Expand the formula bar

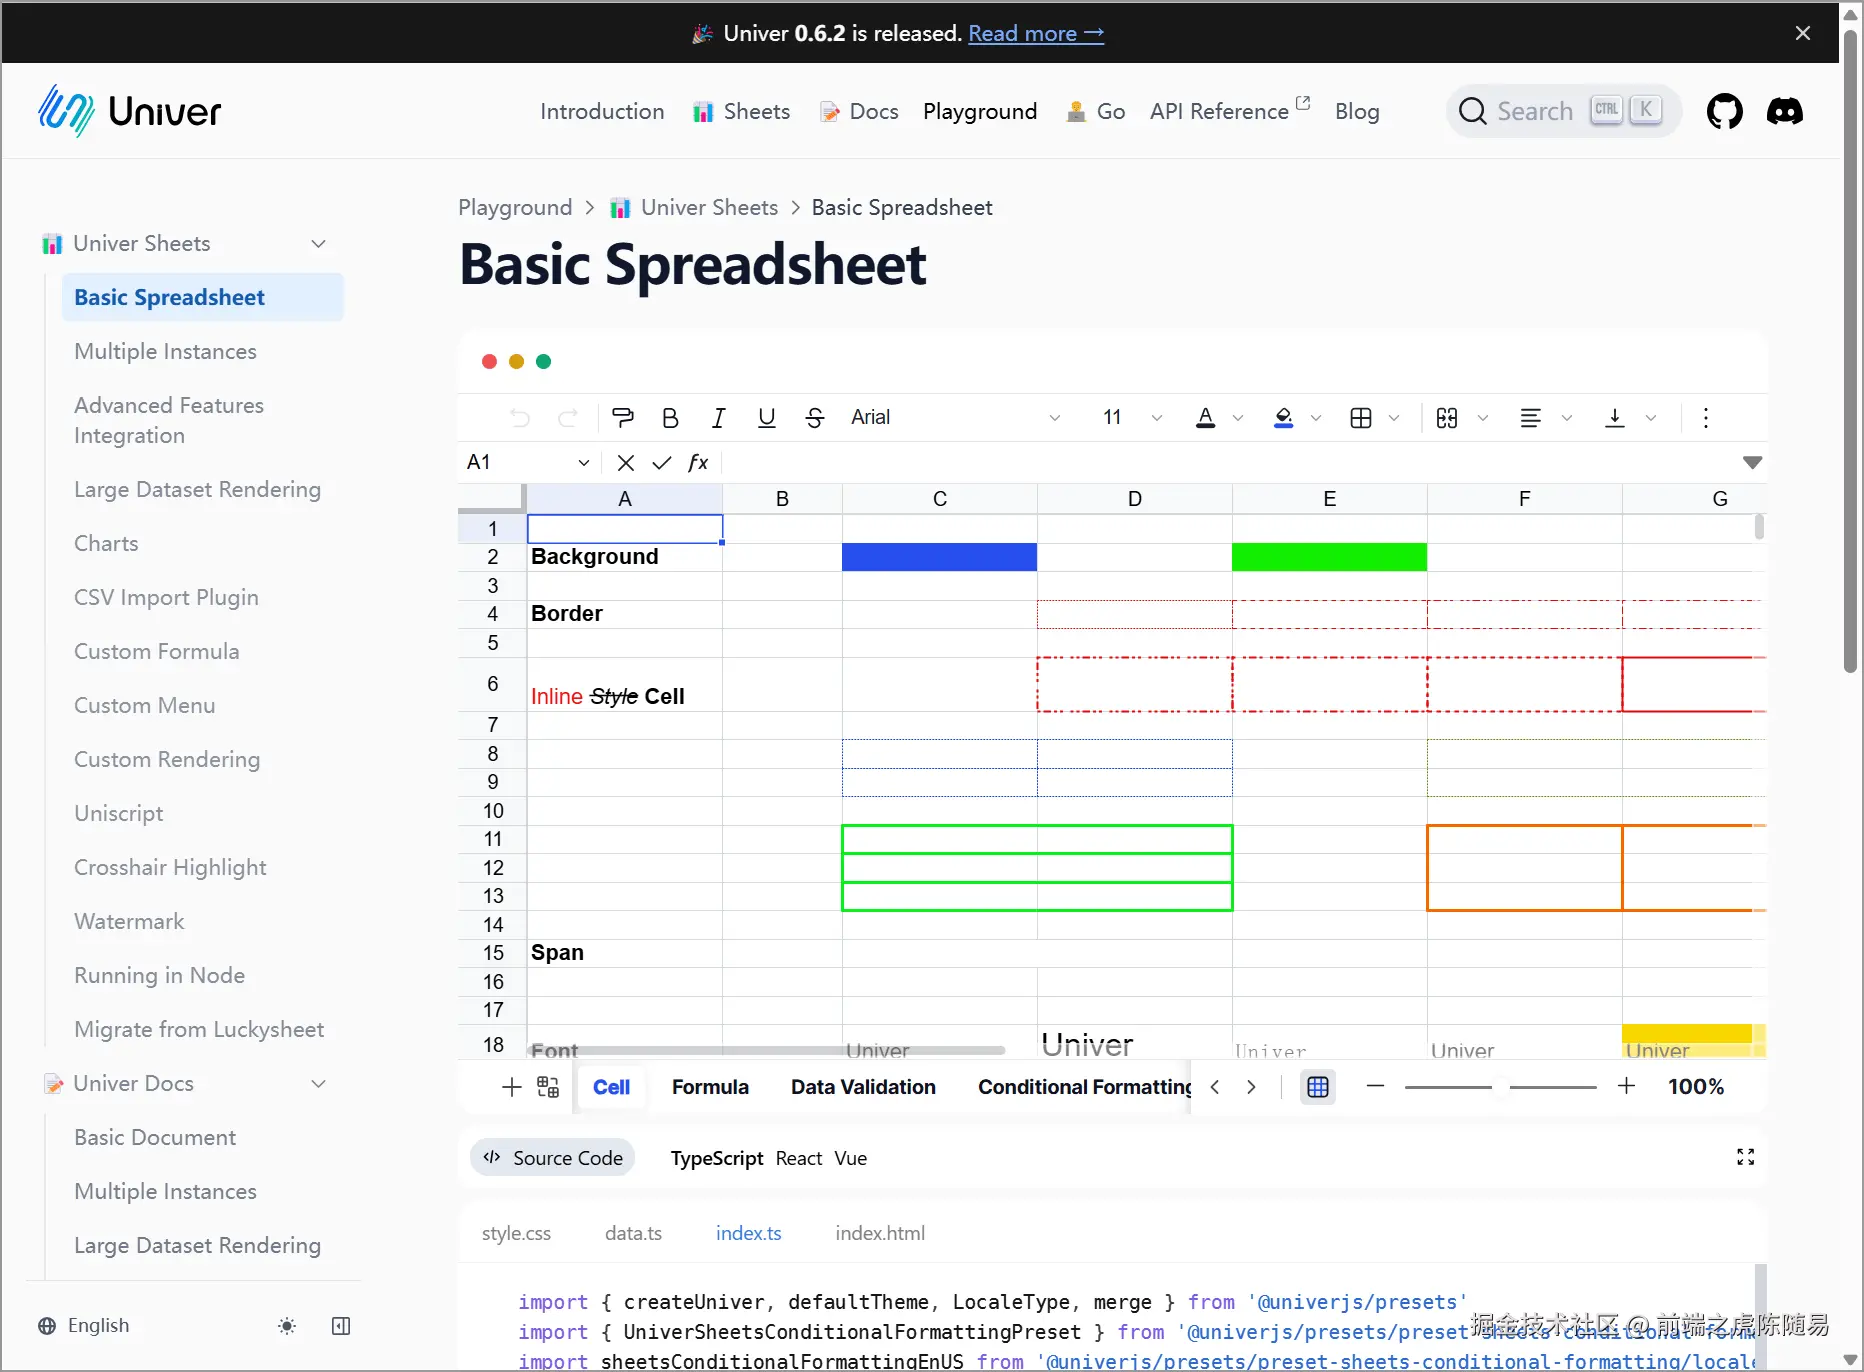tap(1752, 462)
